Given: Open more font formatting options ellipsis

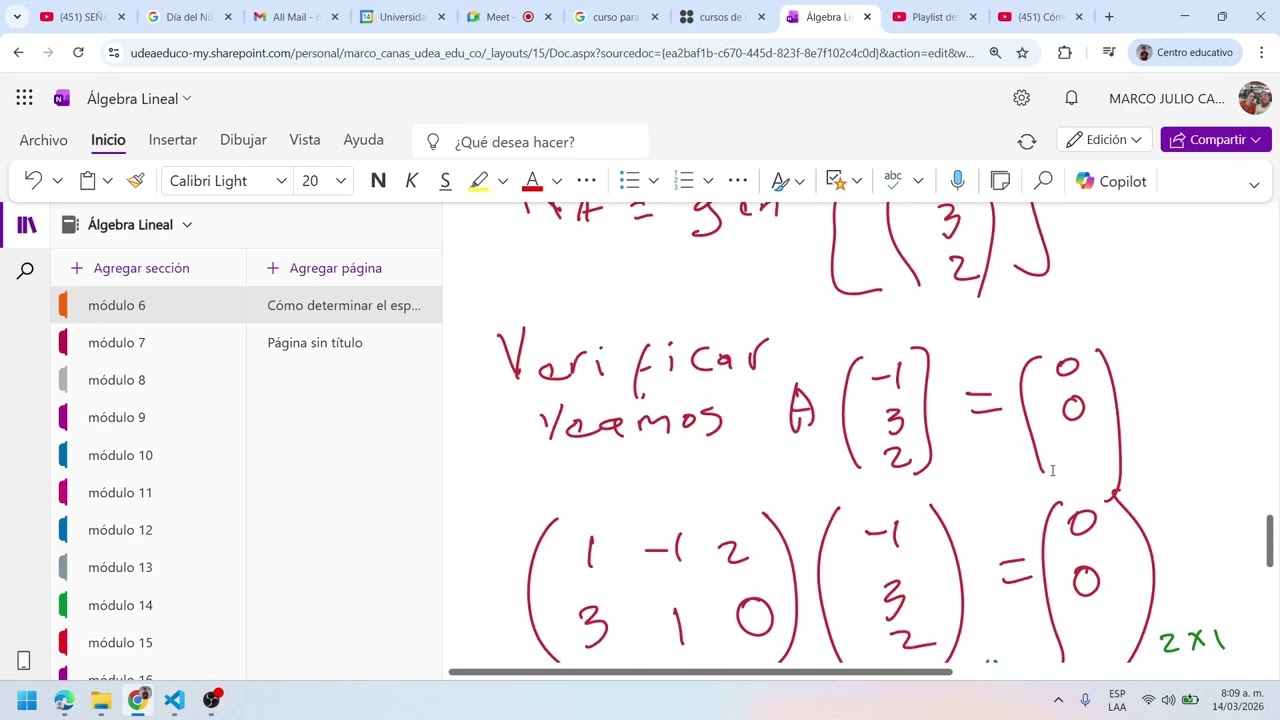Looking at the screenshot, I should pyautogui.click(x=587, y=181).
